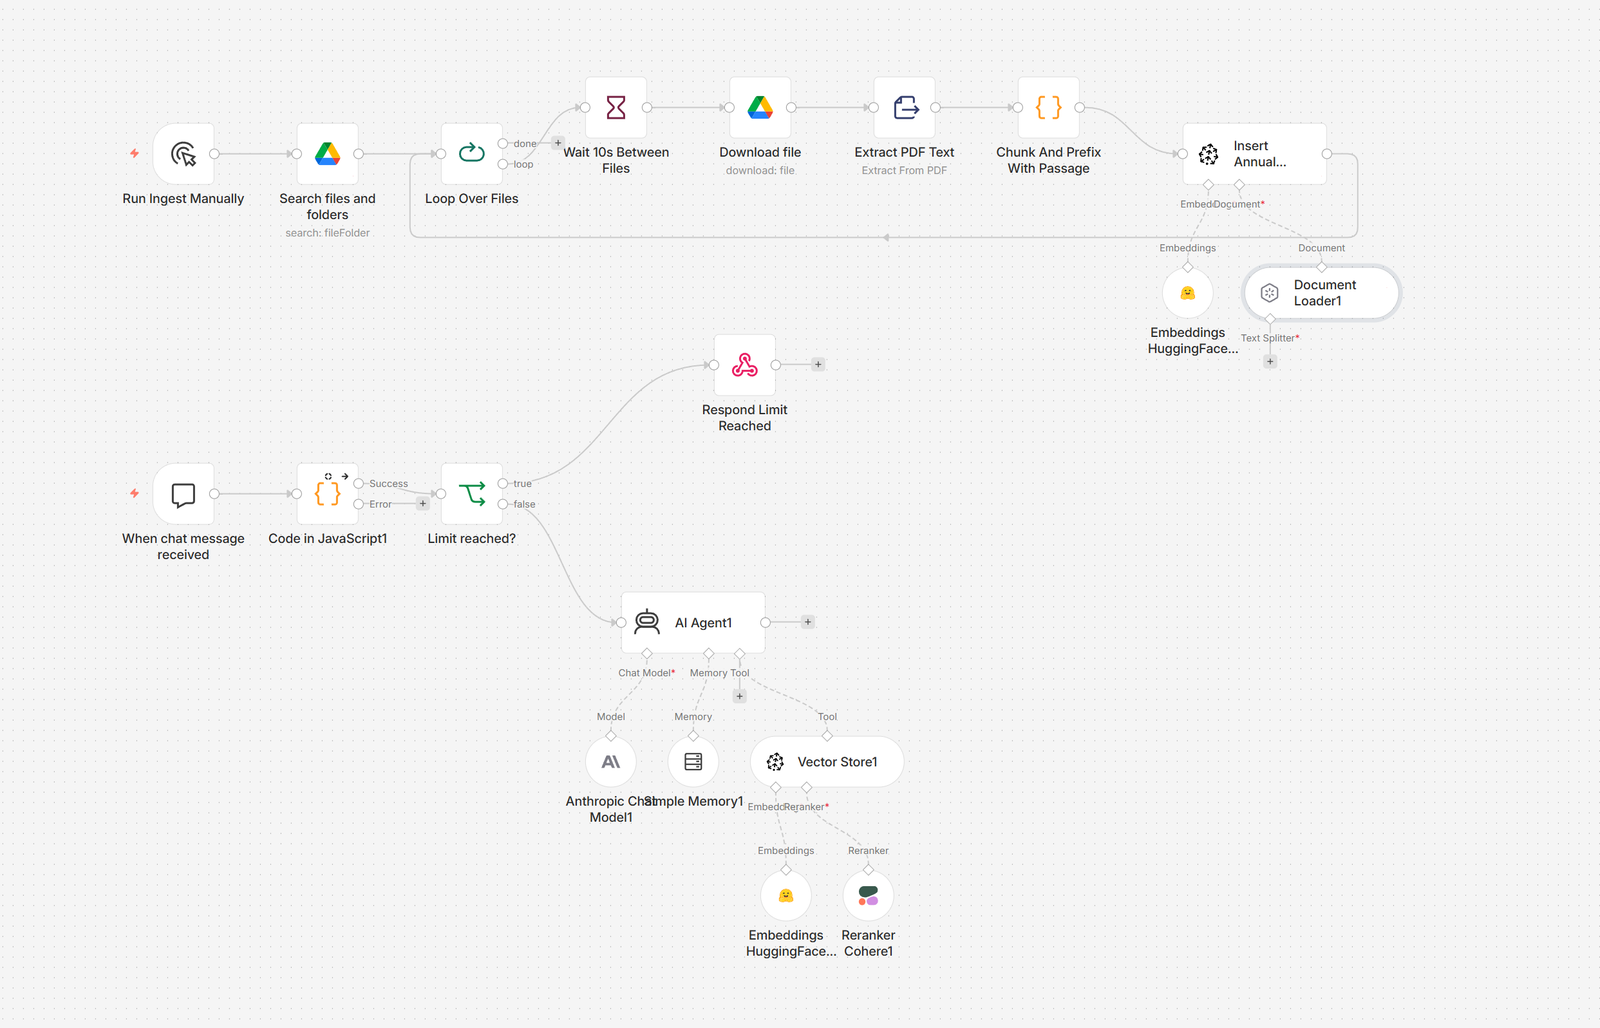Viewport: 1600px width, 1028px height.
Task: Add node after Respond Limit Reached
Action: (818, 365)
